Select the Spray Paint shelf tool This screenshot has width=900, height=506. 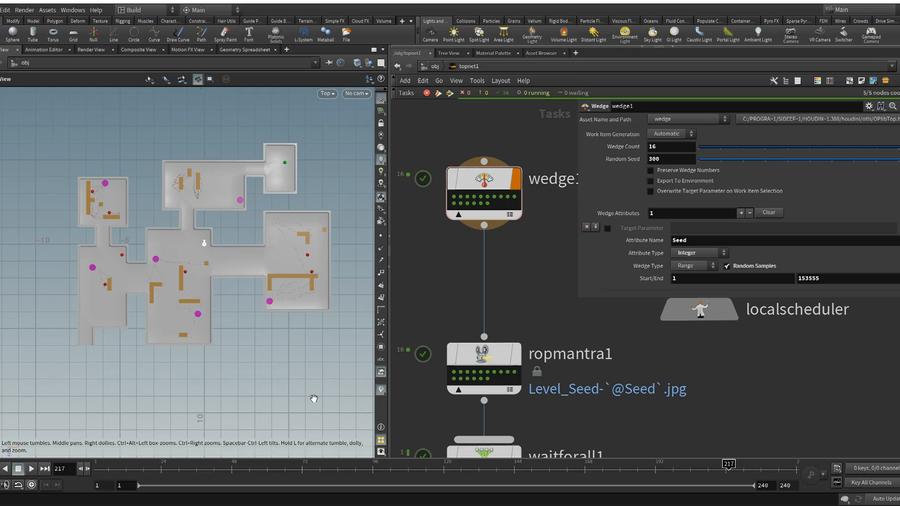tap(225, 34)
